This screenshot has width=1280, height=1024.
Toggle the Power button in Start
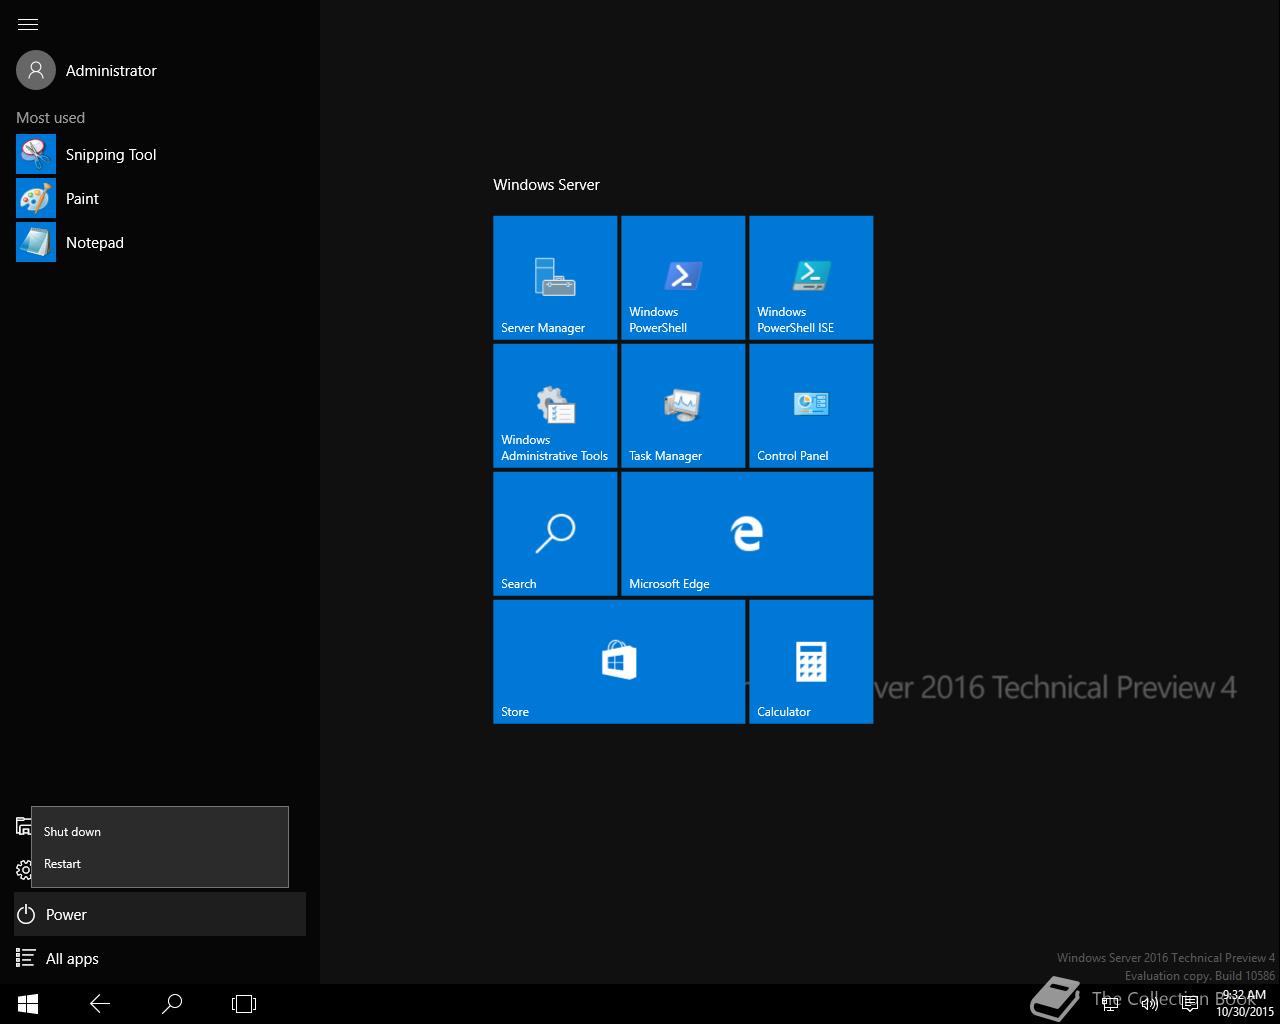(160, 914)
